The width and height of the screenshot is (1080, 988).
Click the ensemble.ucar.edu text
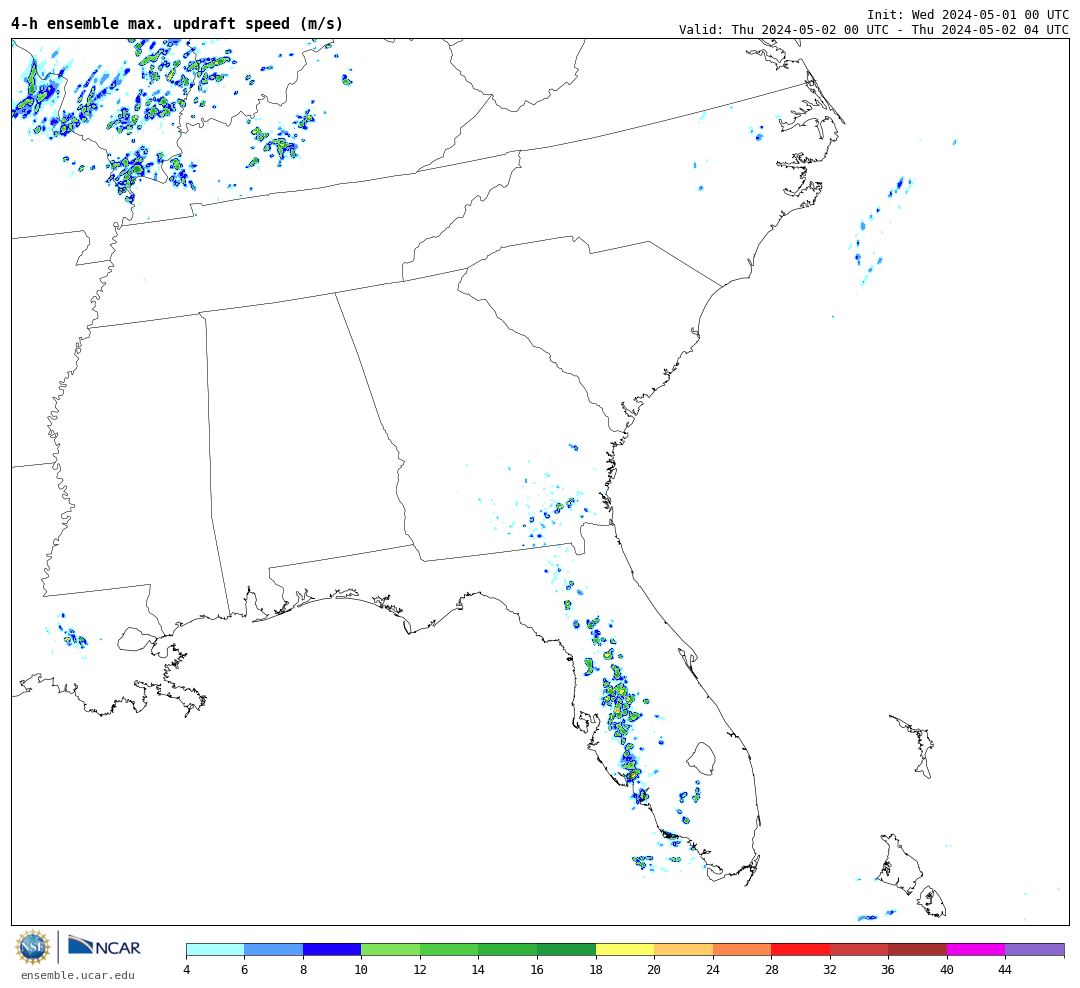(78, 975)
